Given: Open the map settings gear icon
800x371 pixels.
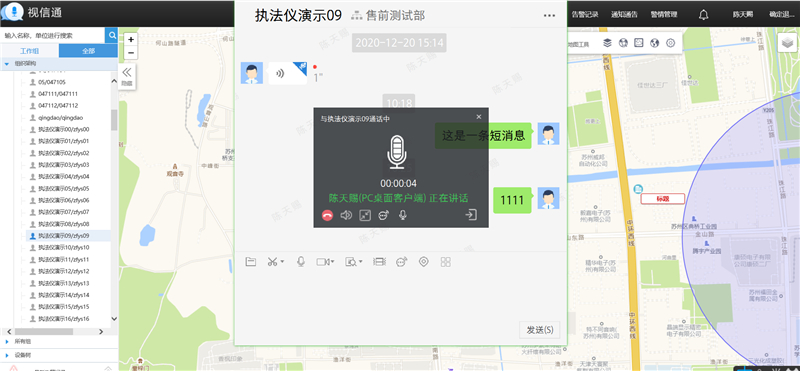Looking at the screenshot, I should point(670,43).
